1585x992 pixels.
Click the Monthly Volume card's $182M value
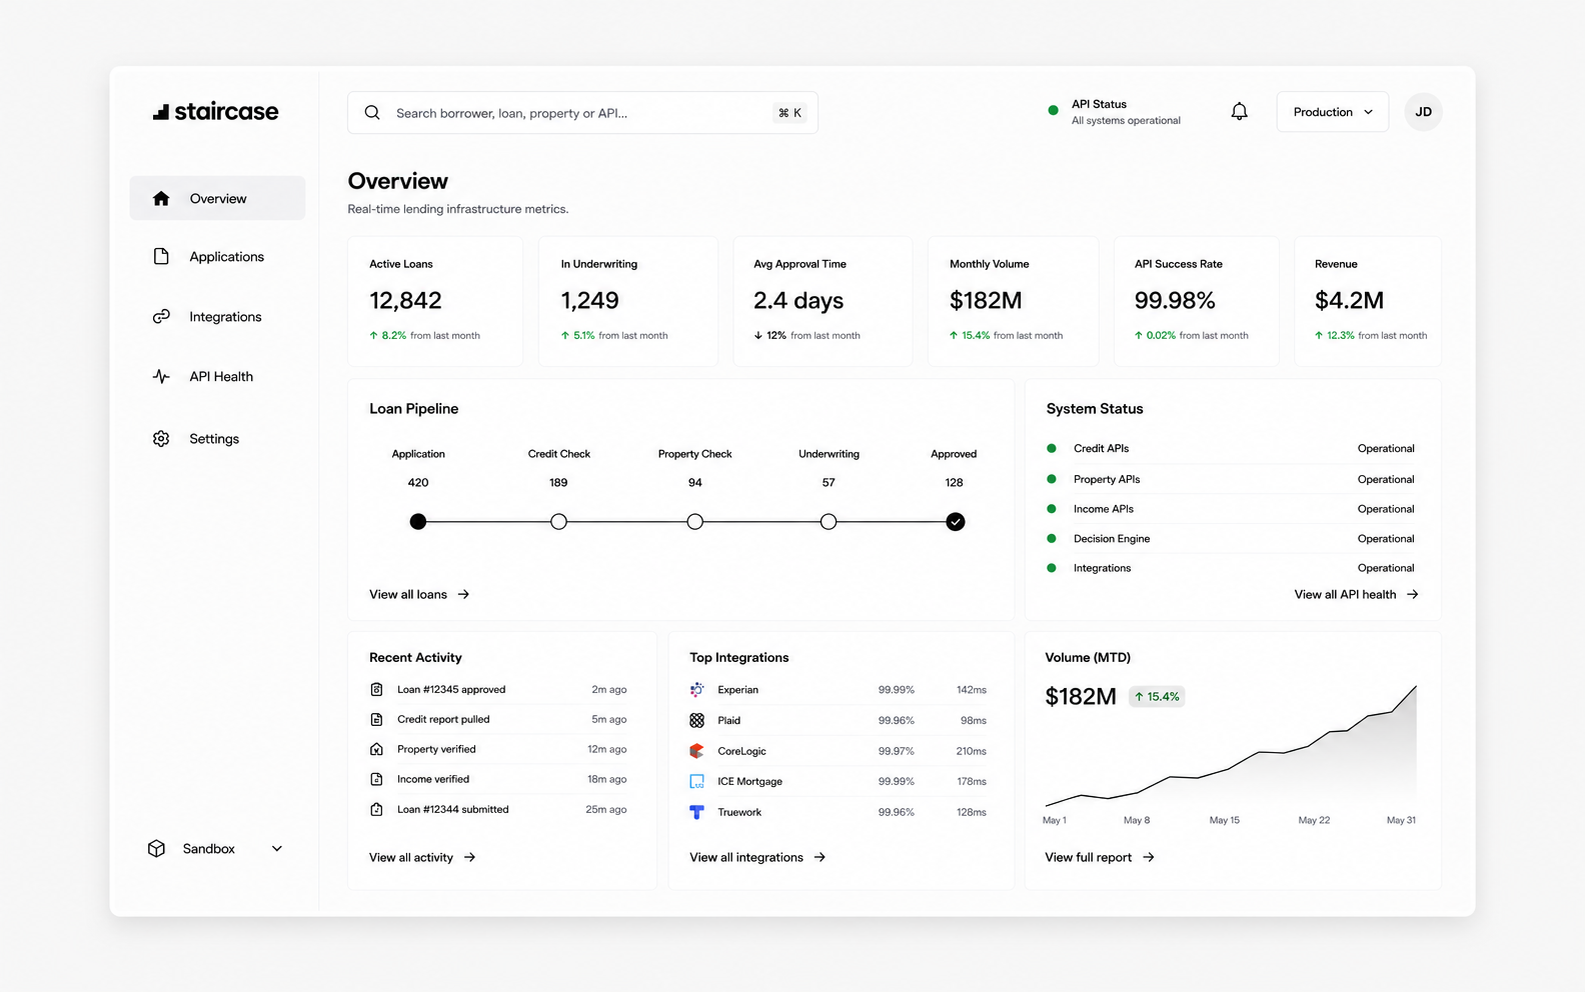point(985,300)
